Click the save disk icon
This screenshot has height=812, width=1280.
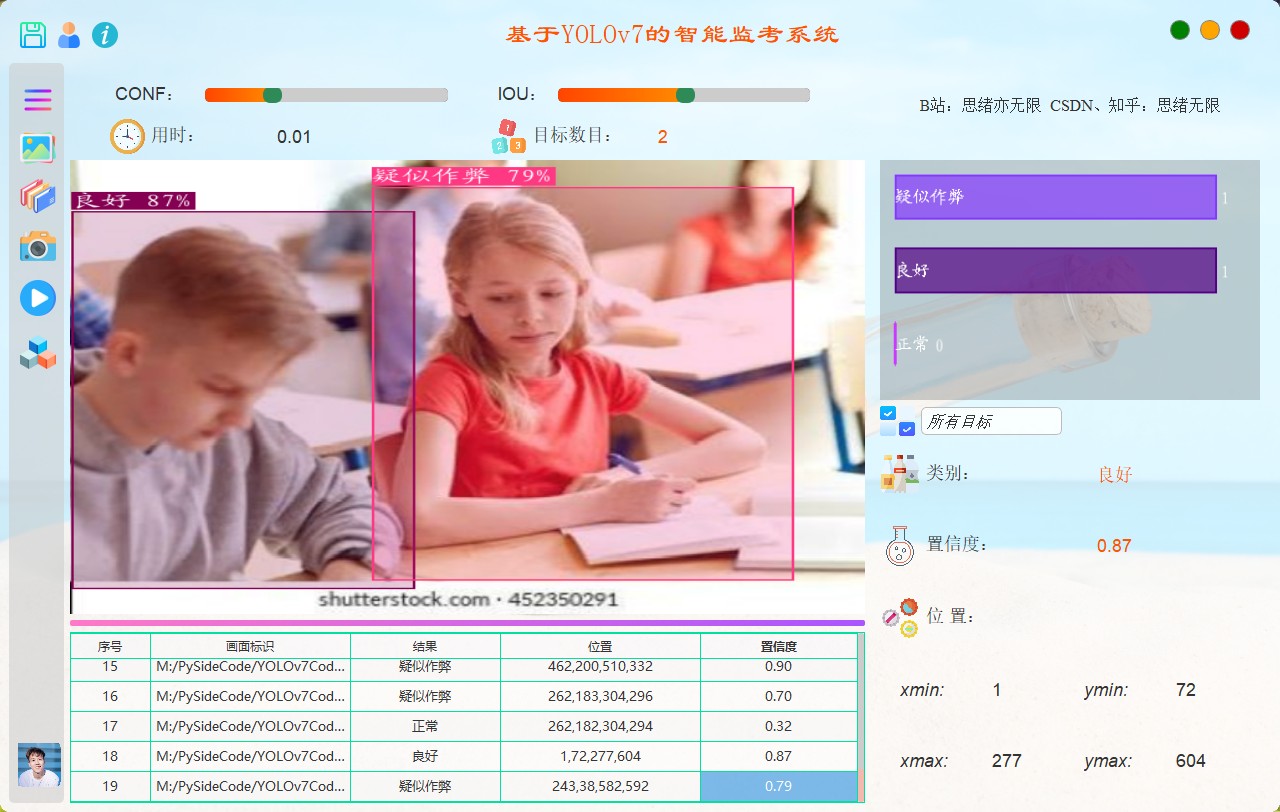pyautogui.click(x=33, y=35)
